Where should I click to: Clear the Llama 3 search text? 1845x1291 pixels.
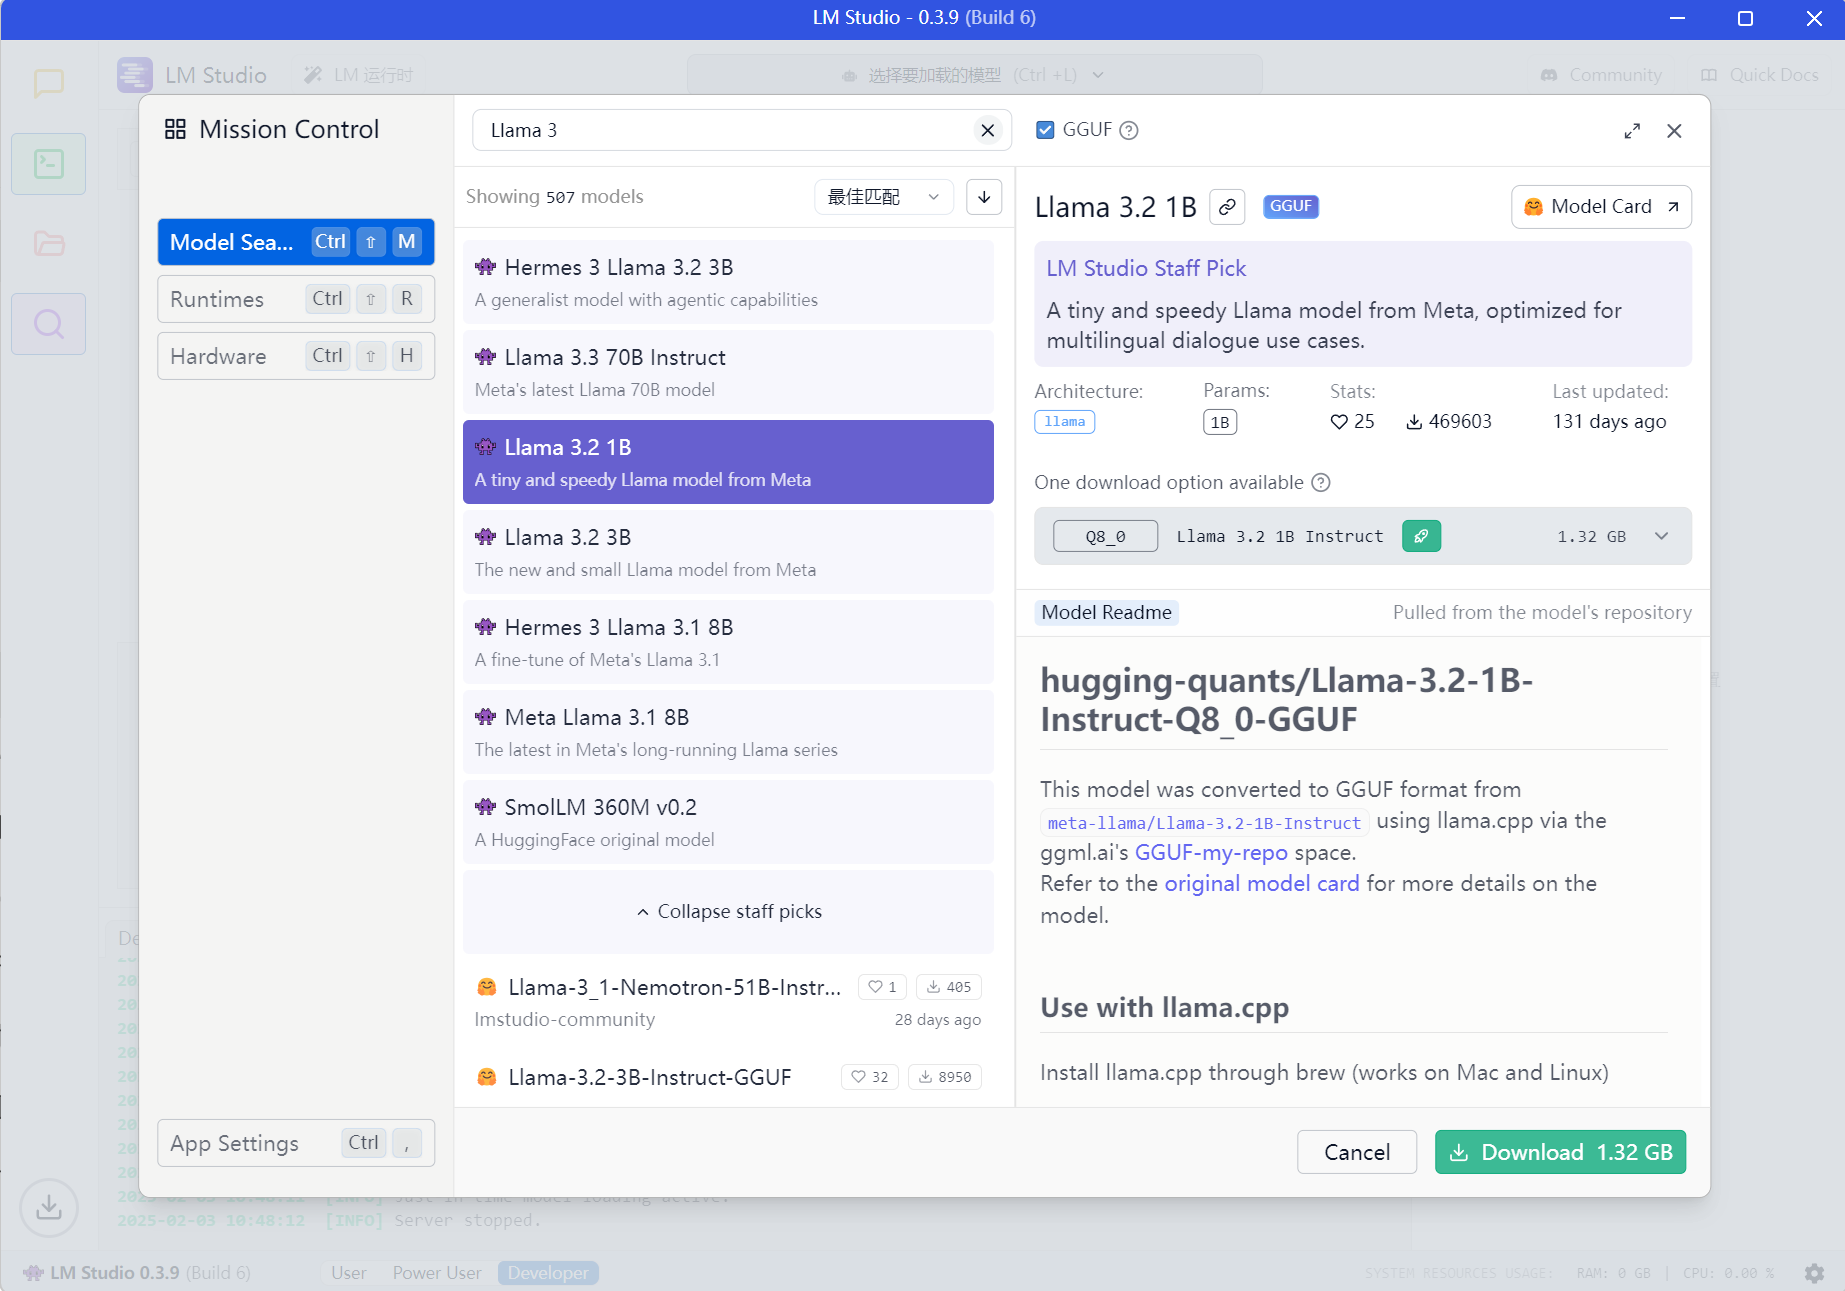(x=987, y=130)
